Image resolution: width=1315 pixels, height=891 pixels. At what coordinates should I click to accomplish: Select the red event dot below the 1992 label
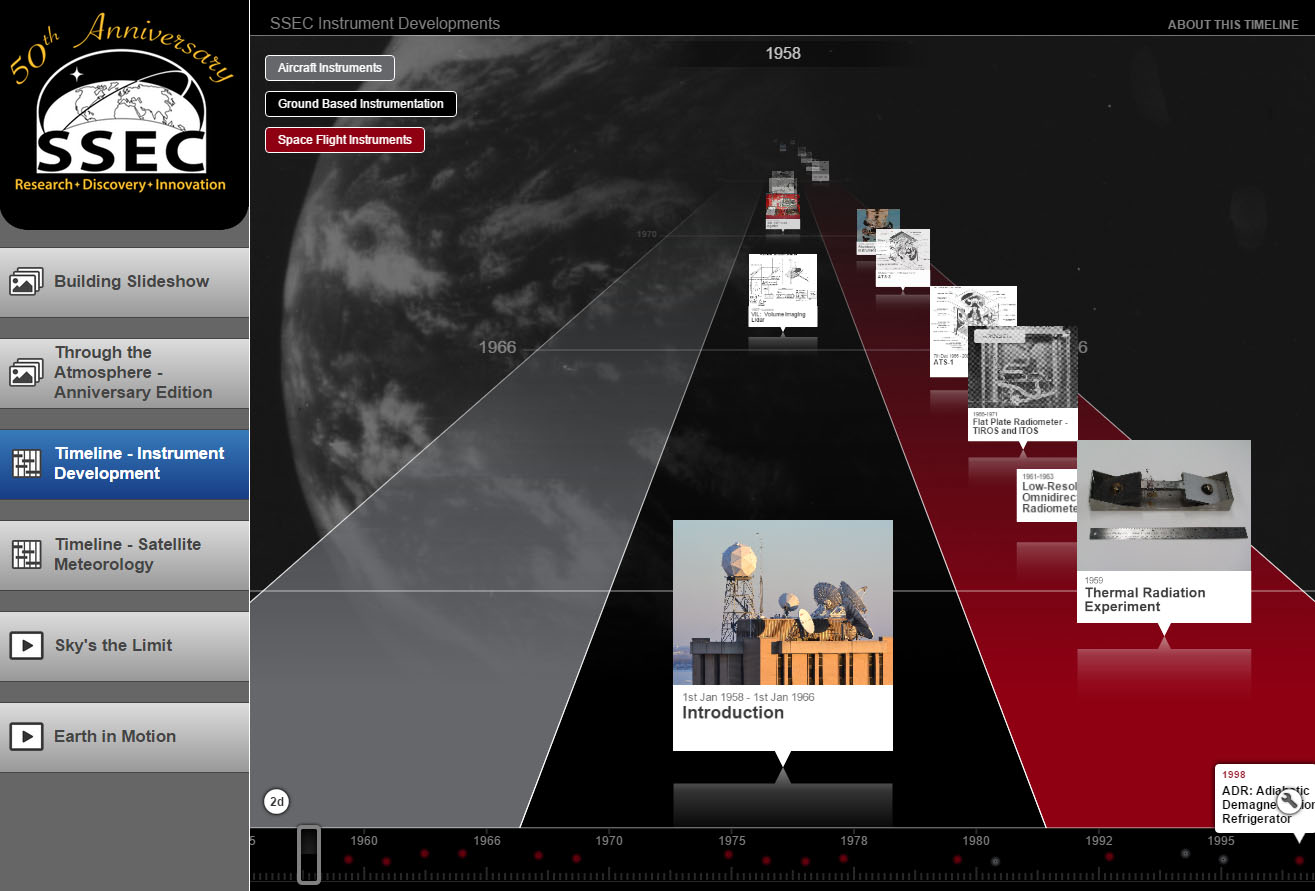(x=1109, y=856)
